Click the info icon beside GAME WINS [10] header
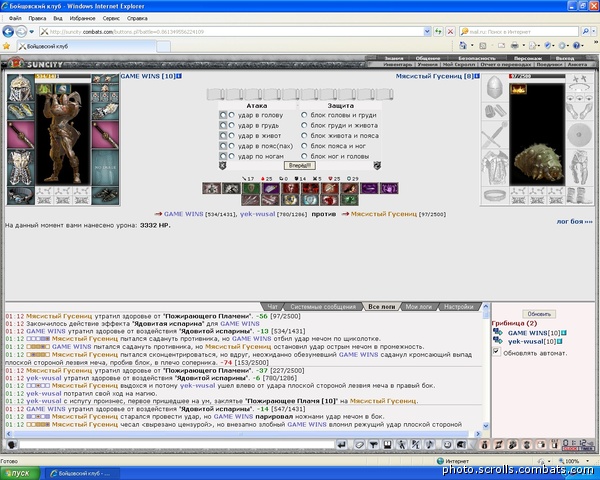600x480 pixels. [x=179, y=76]
